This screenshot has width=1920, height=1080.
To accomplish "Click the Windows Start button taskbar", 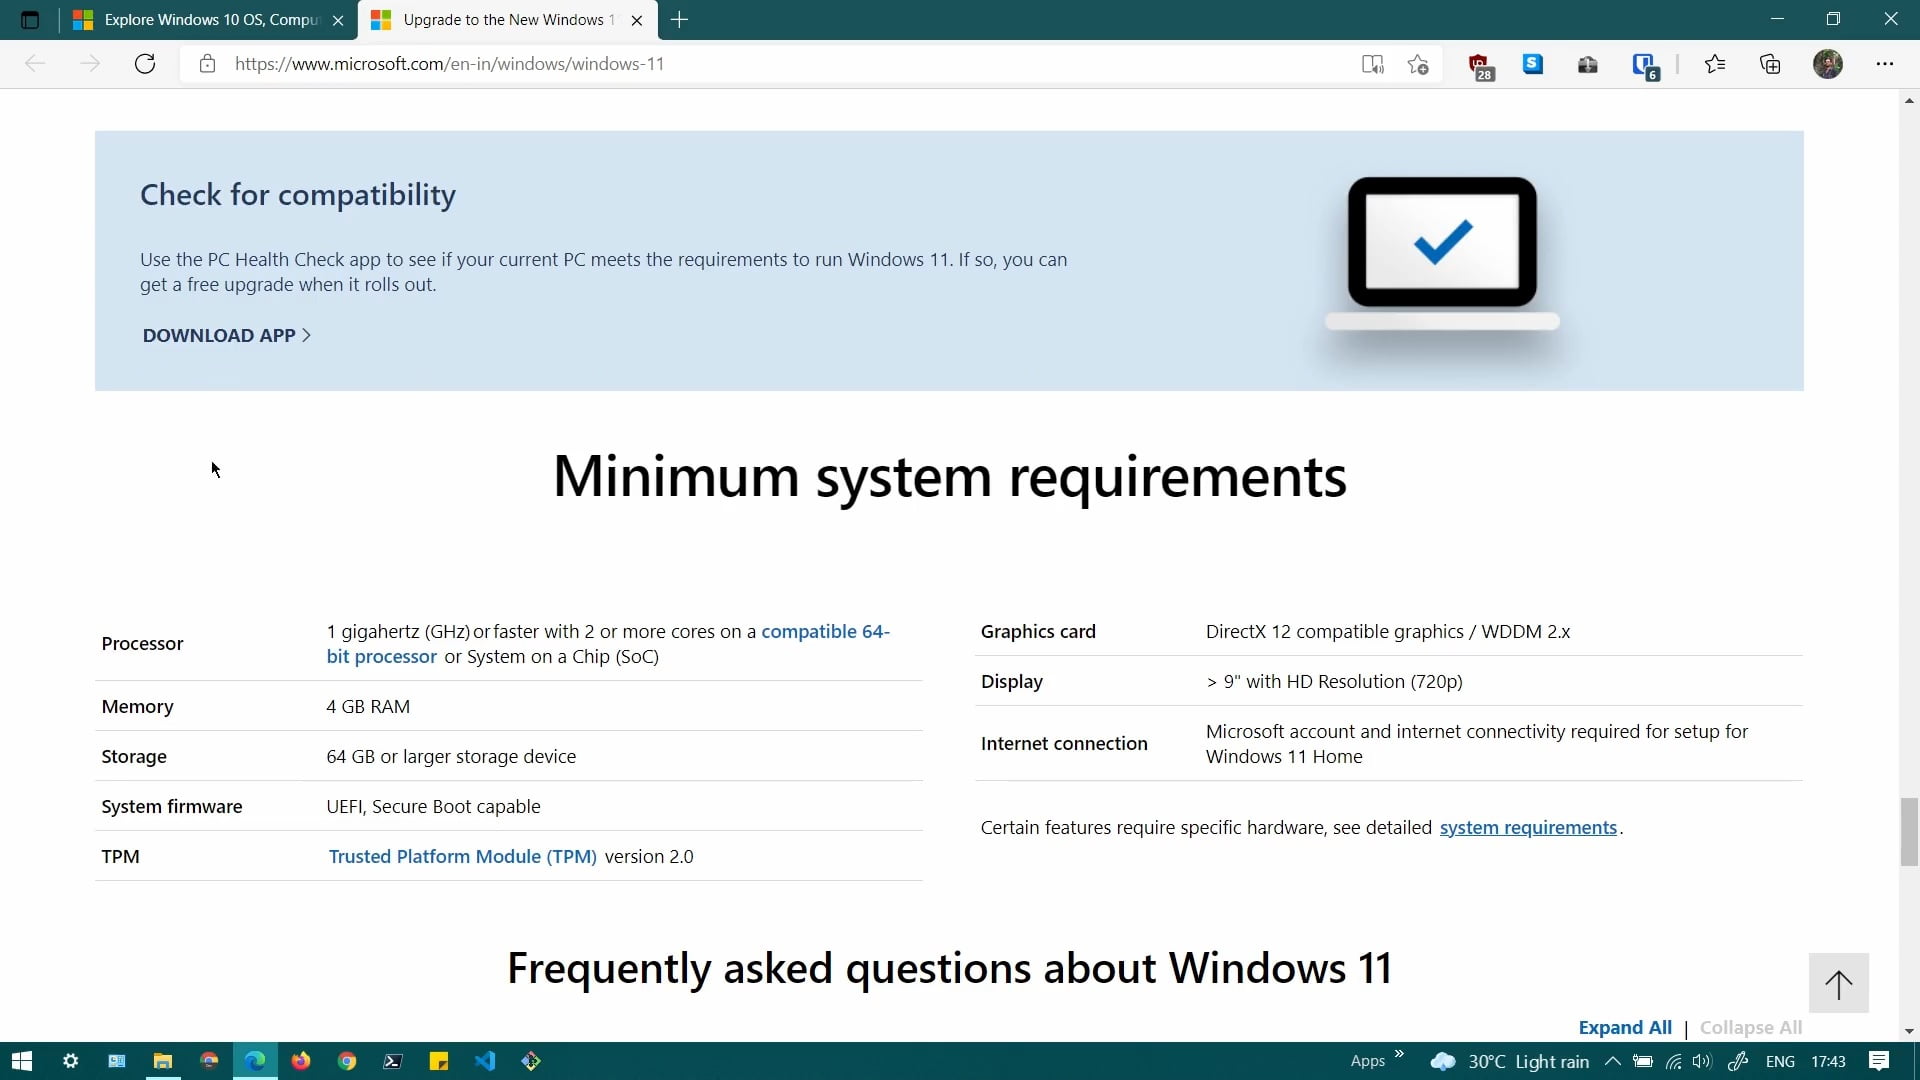I will coord(20,1062).
